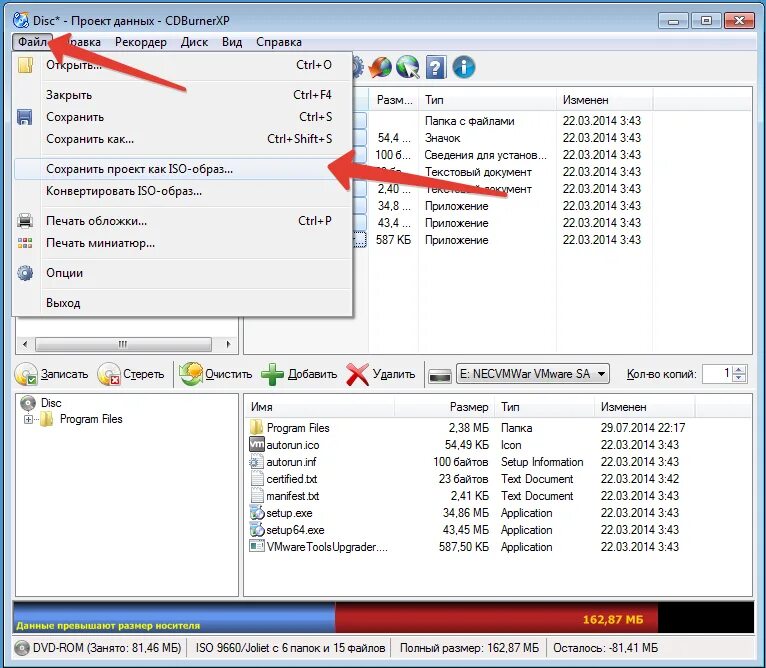Click the question mark help icon

click(x=435, y=67)
